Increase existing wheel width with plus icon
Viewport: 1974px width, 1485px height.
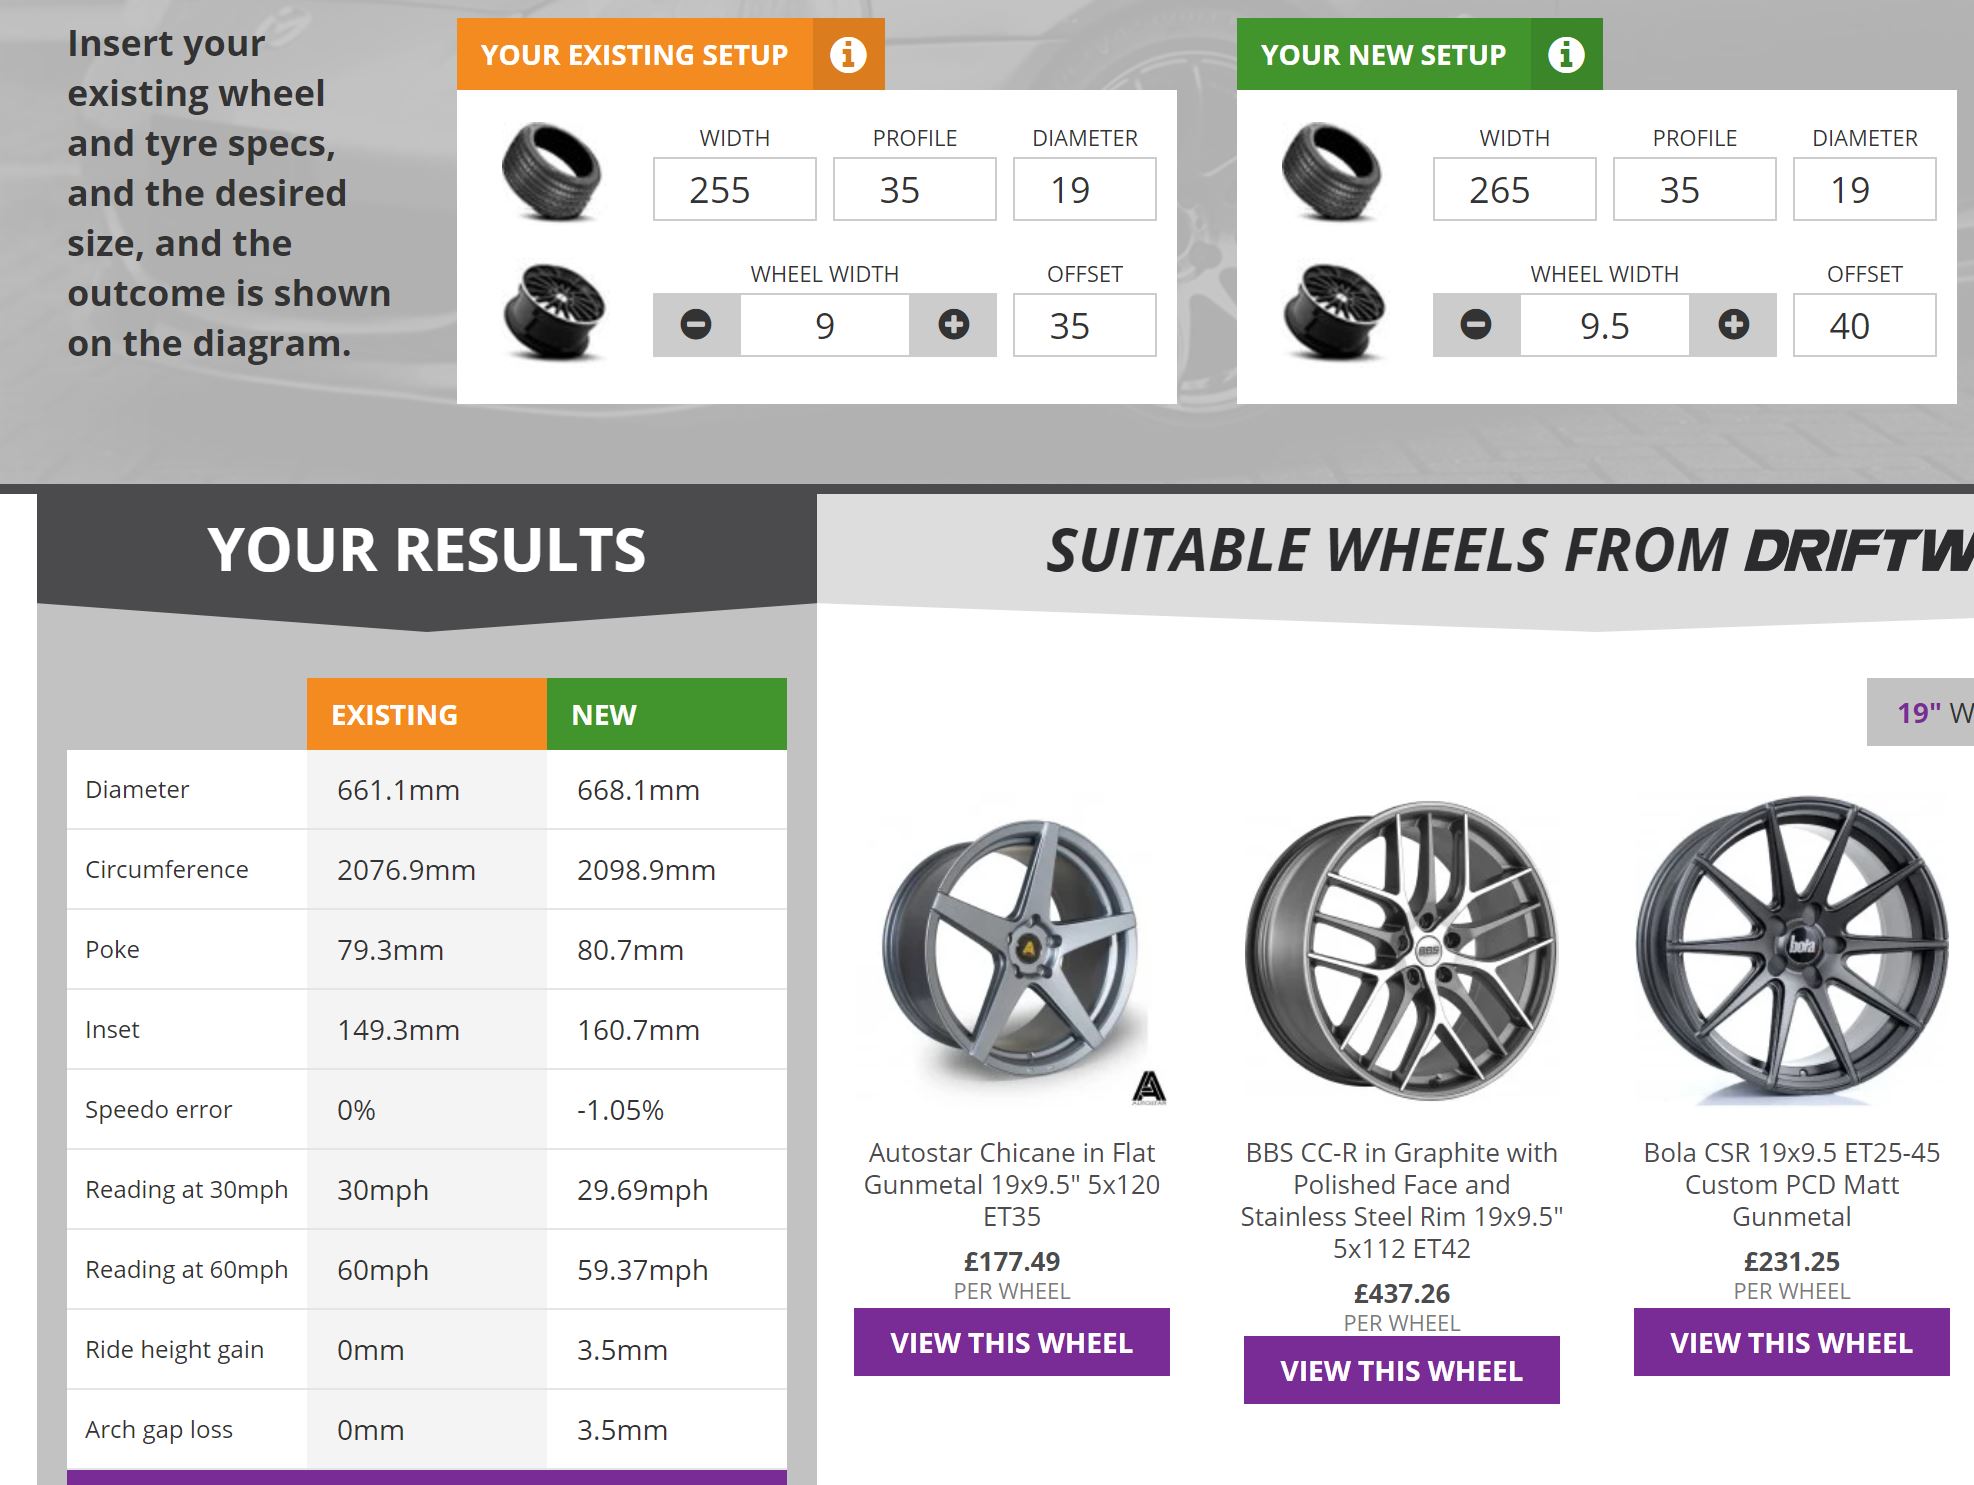953,325
